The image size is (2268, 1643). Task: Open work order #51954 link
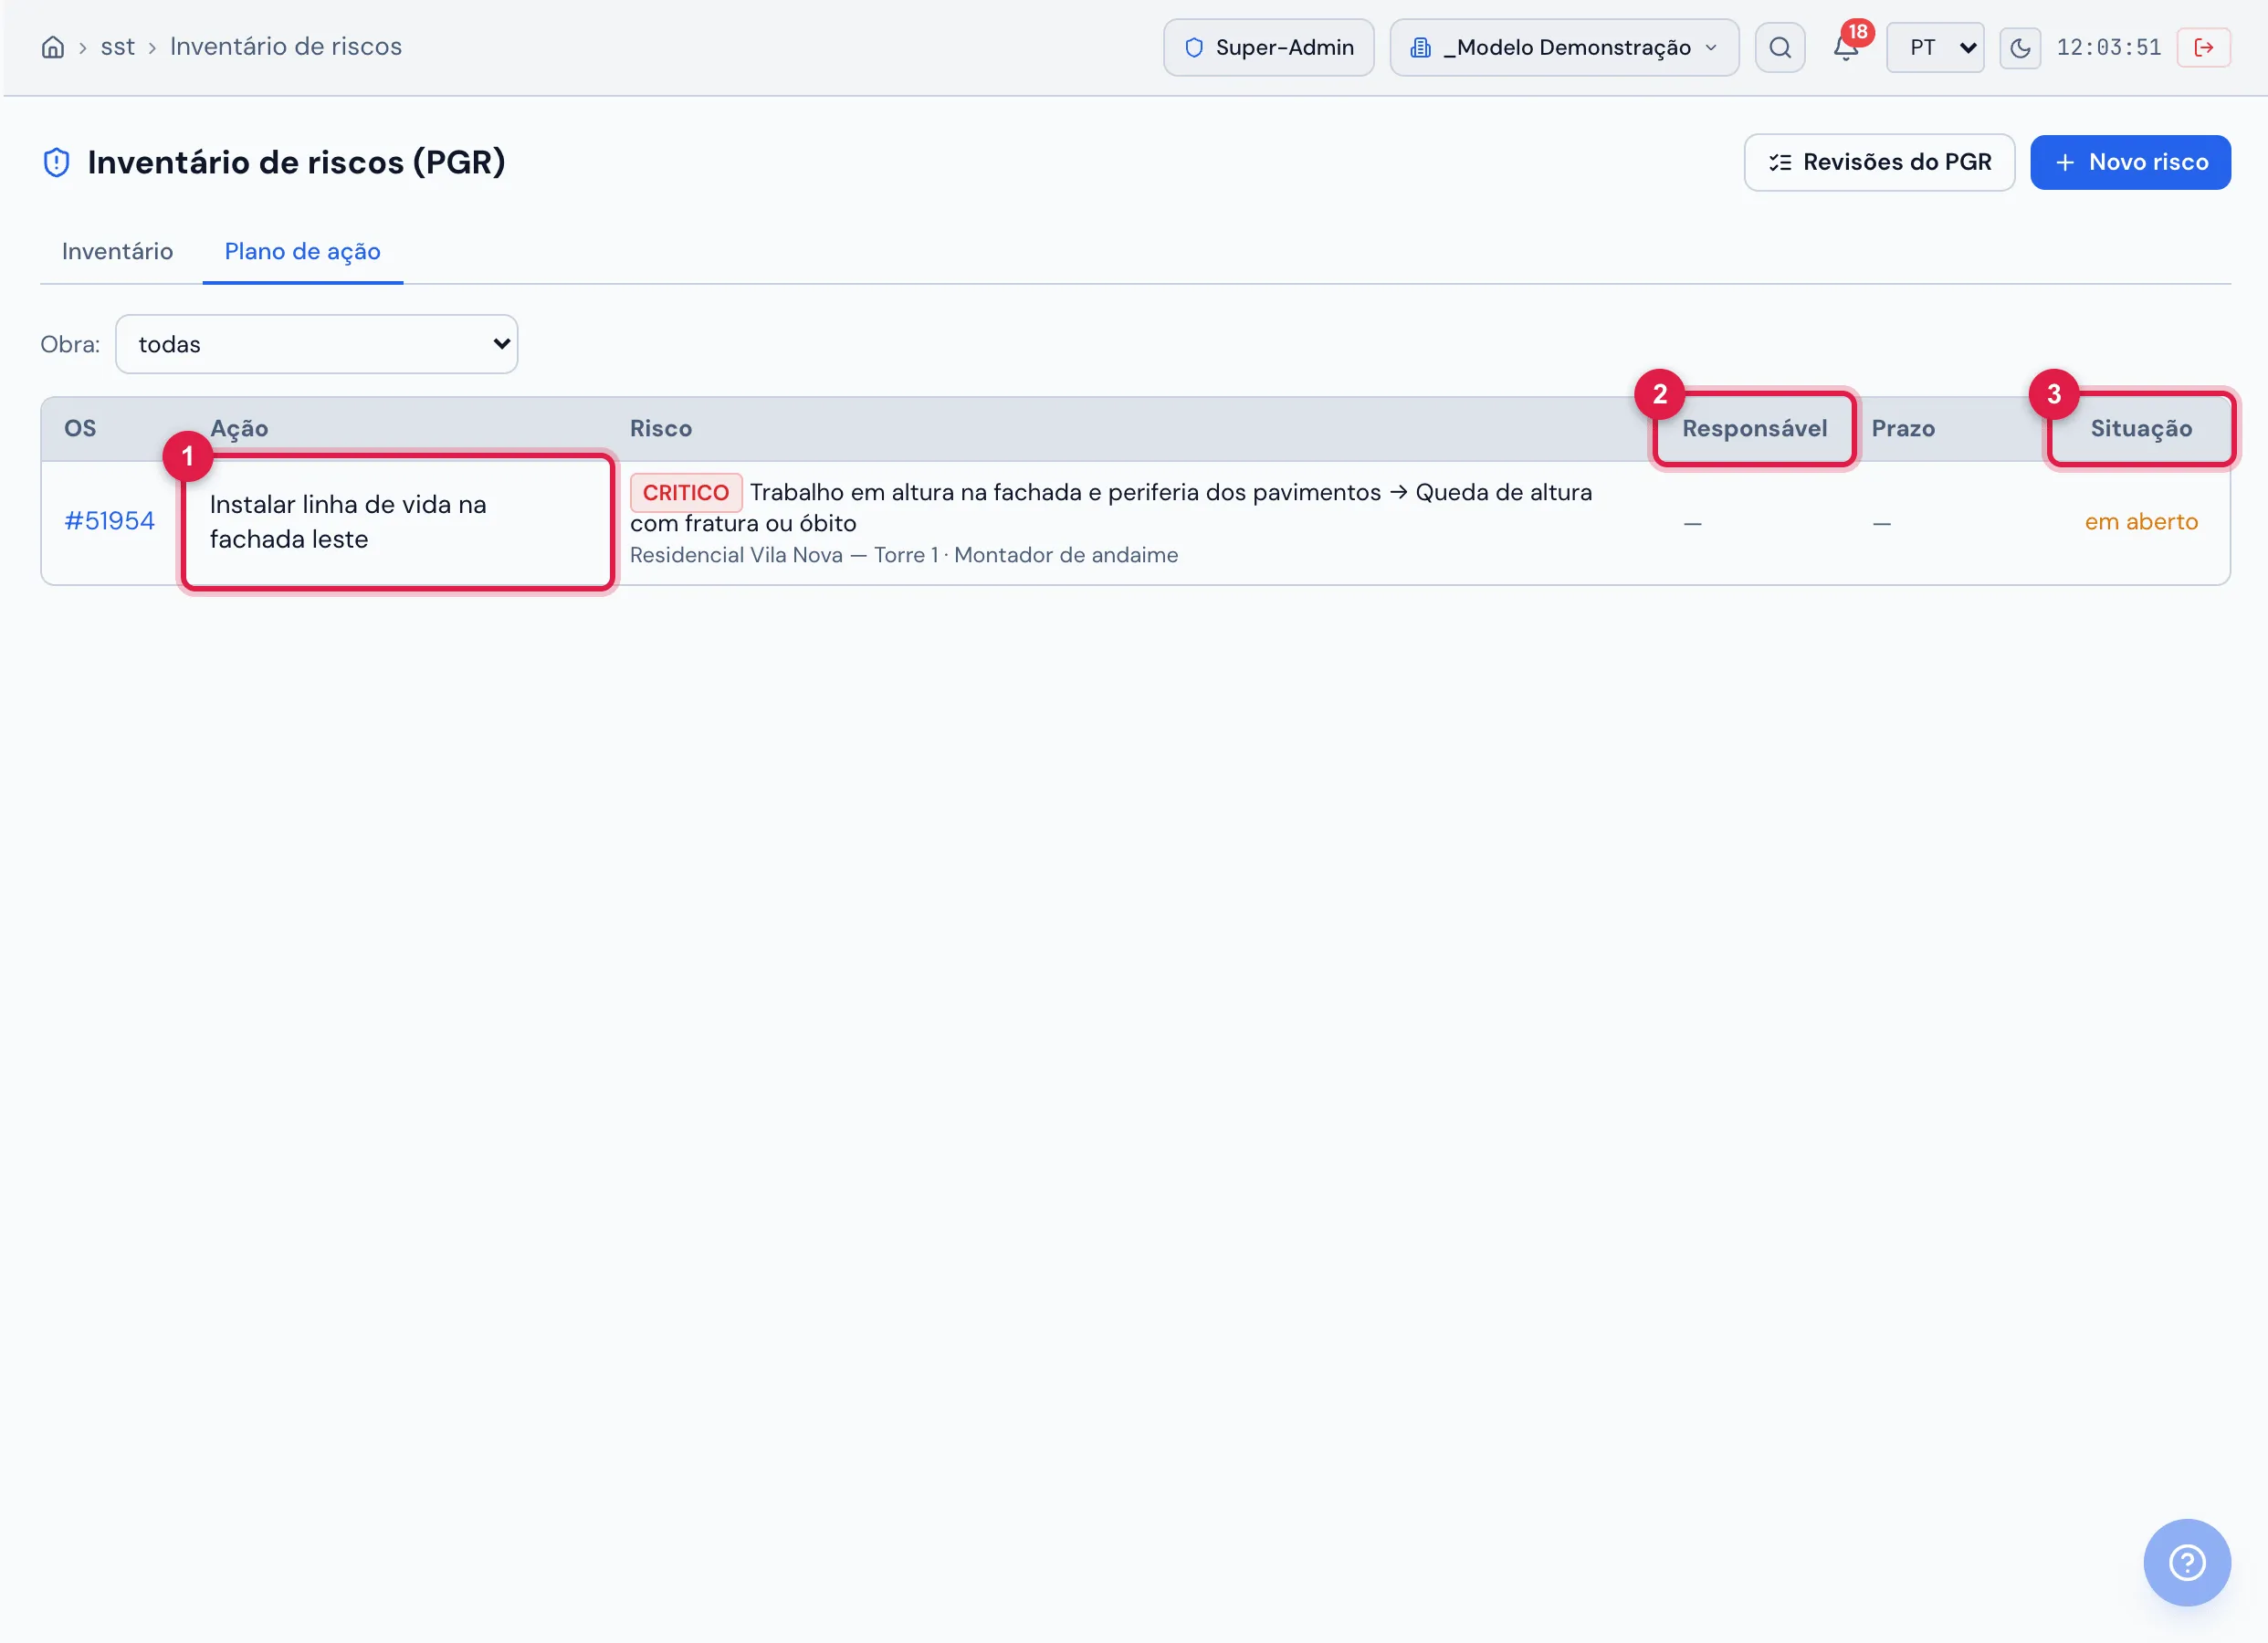(x=110, y=521)
